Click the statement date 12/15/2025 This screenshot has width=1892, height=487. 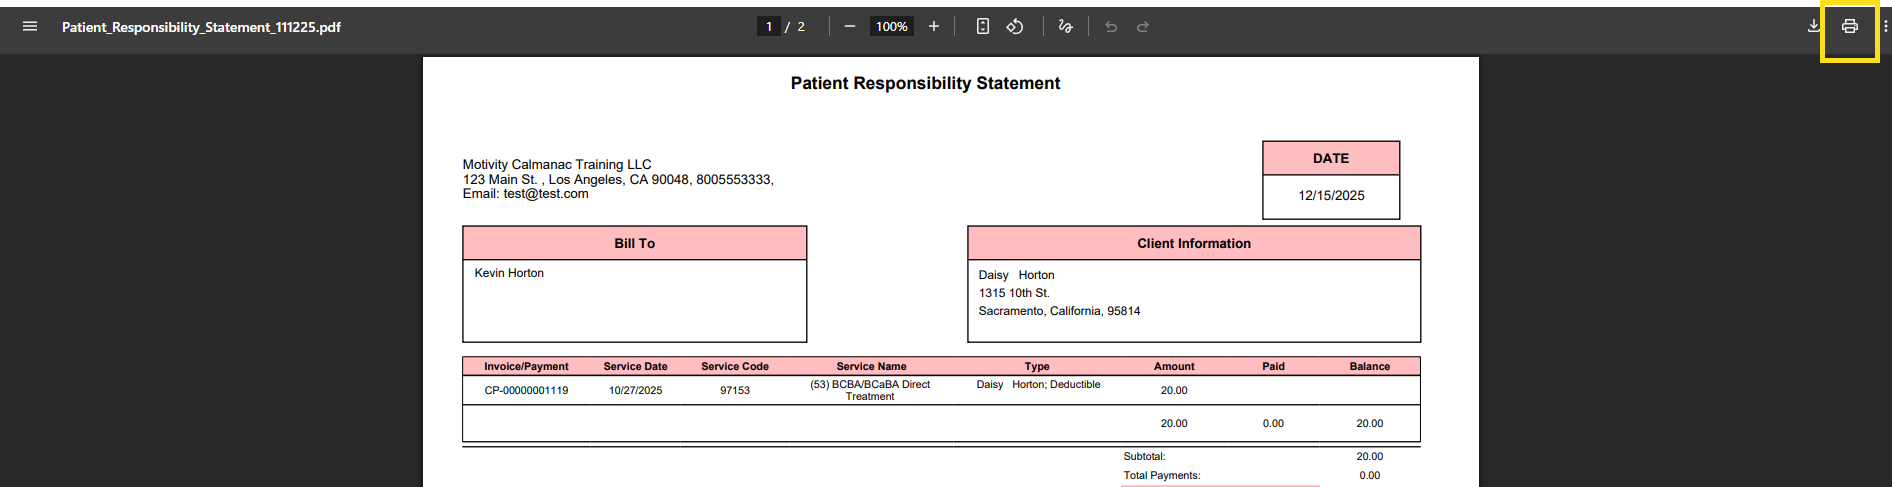coord(1331,196)
